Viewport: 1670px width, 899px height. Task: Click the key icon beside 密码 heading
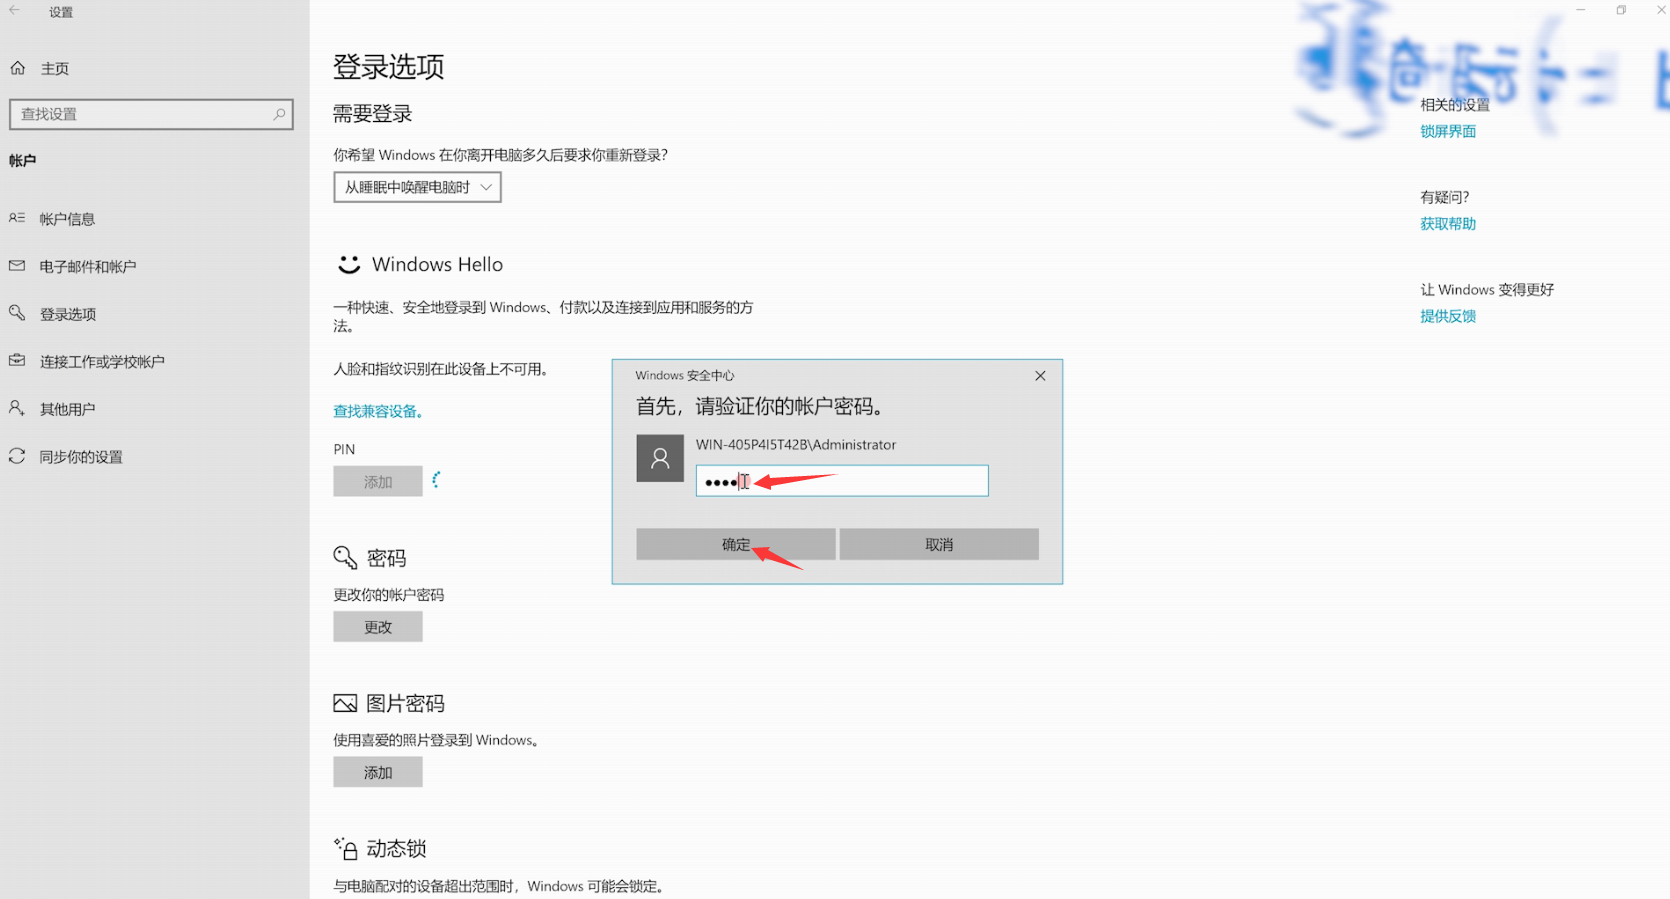(x=345, y=557)
